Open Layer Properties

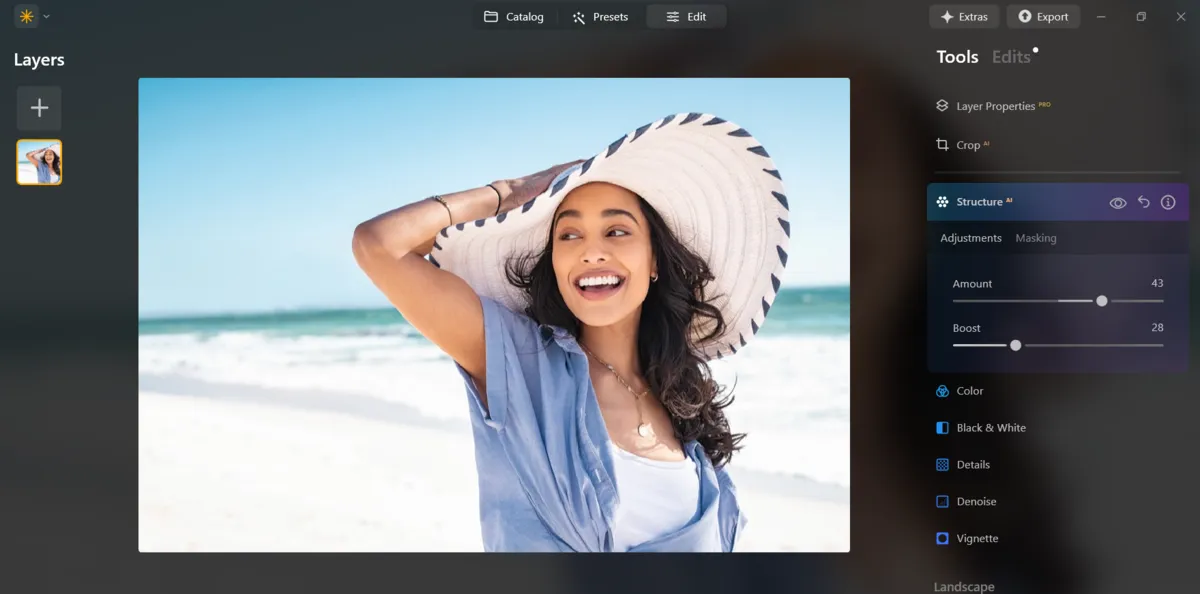click(x=994, y=105)
